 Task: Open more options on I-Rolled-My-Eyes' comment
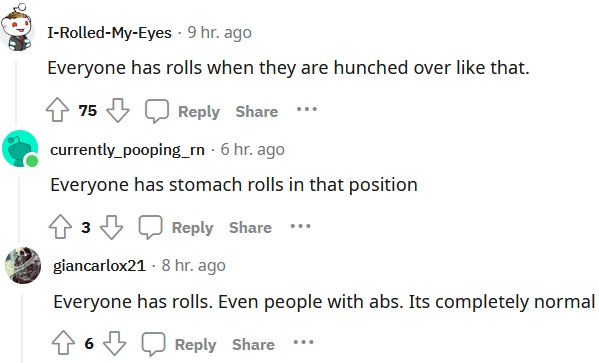point(307,109)
